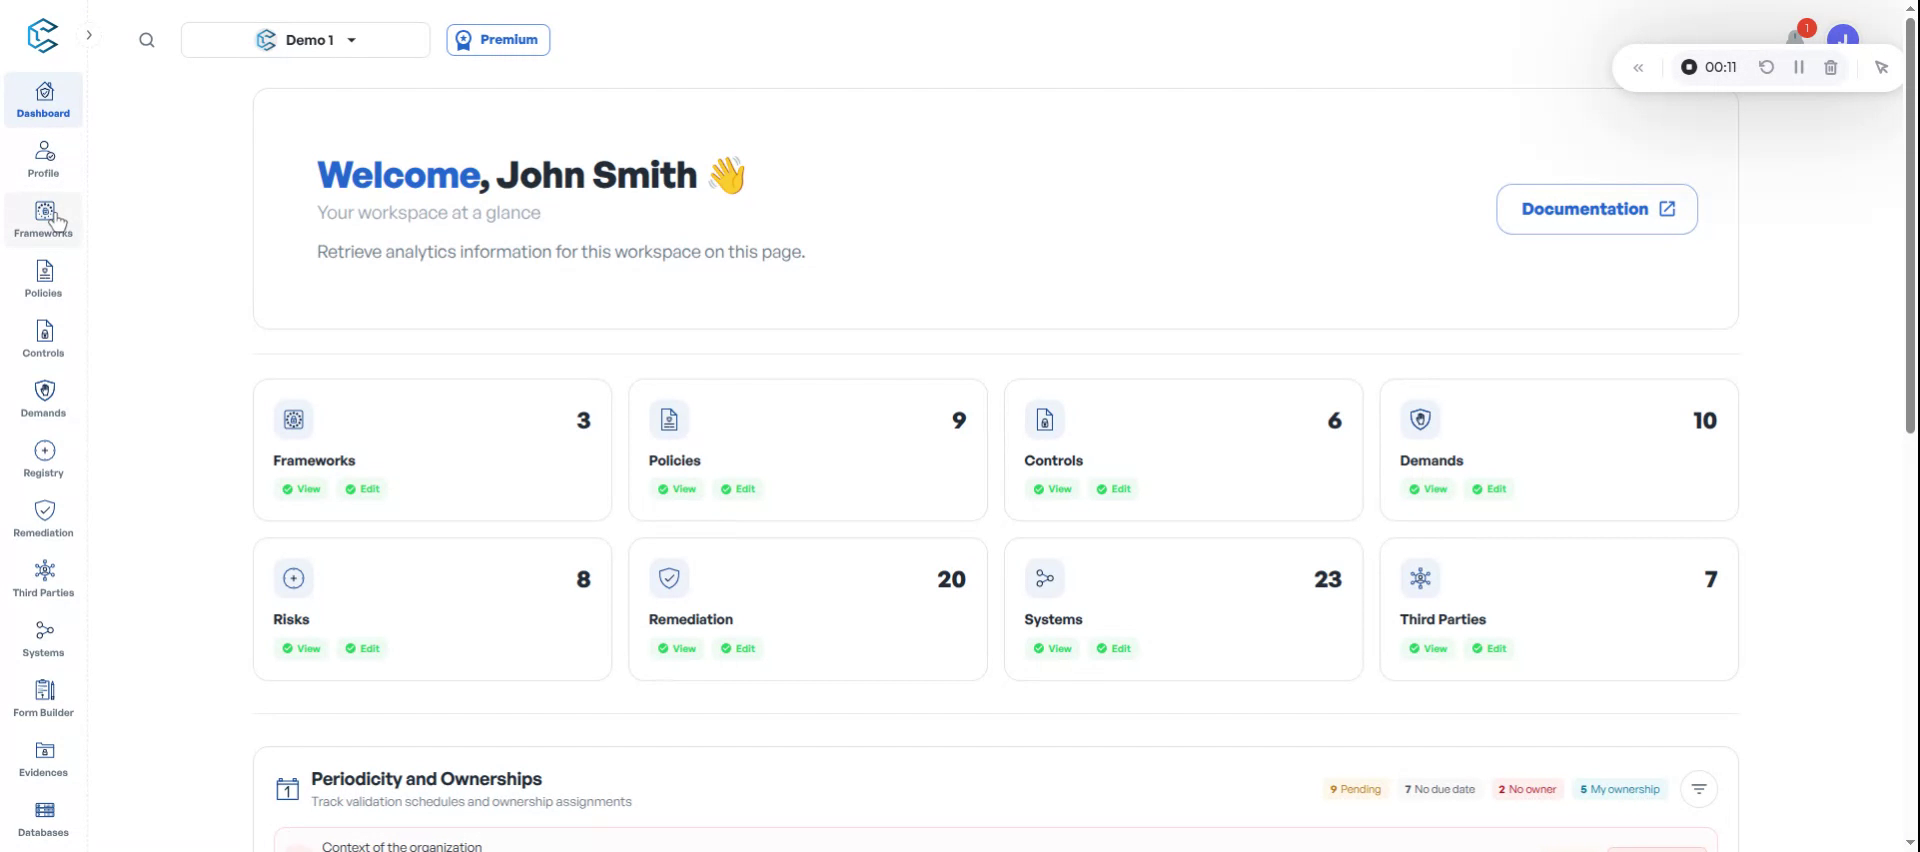Image resolution: width=1920 pixels, height=852 pixels.
Task: Delete the recording with trash icon
Action: pos(1831,67)
